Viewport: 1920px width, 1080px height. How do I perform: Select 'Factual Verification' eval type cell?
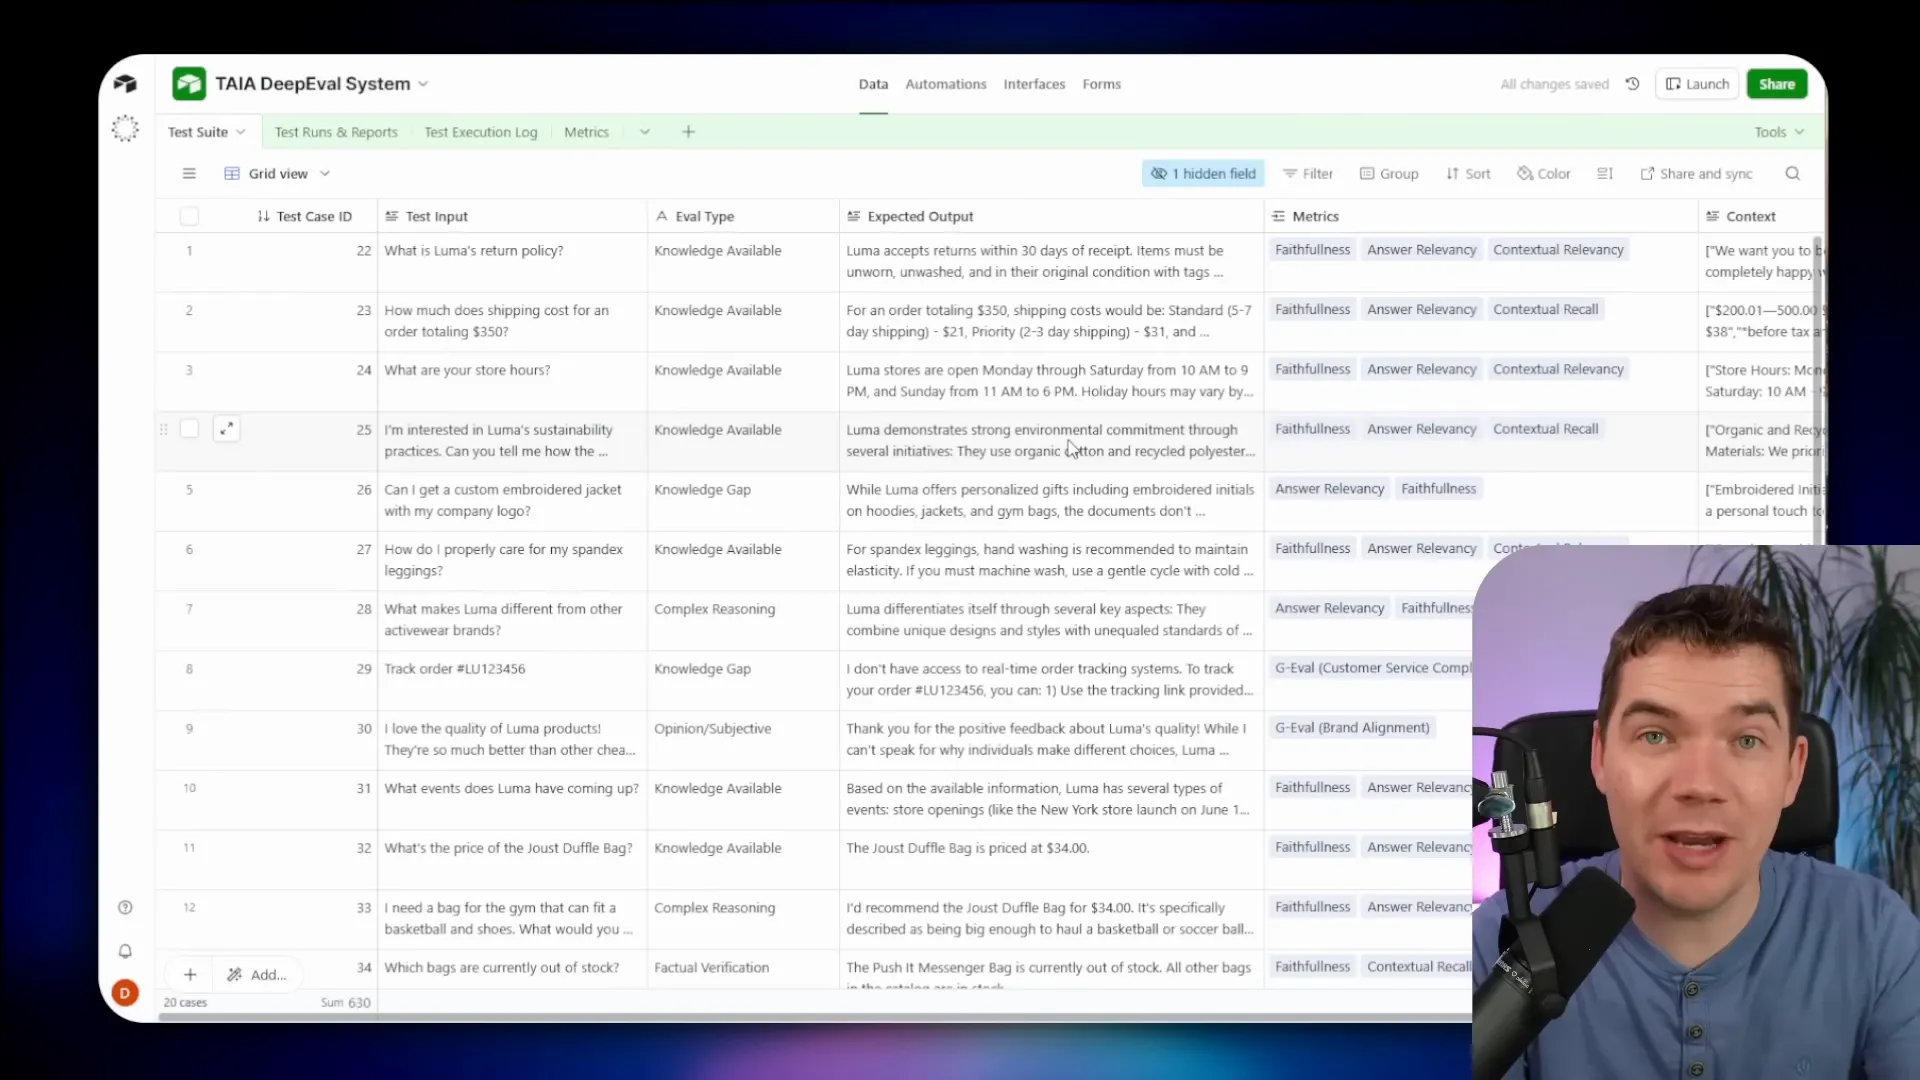[743, 968]
